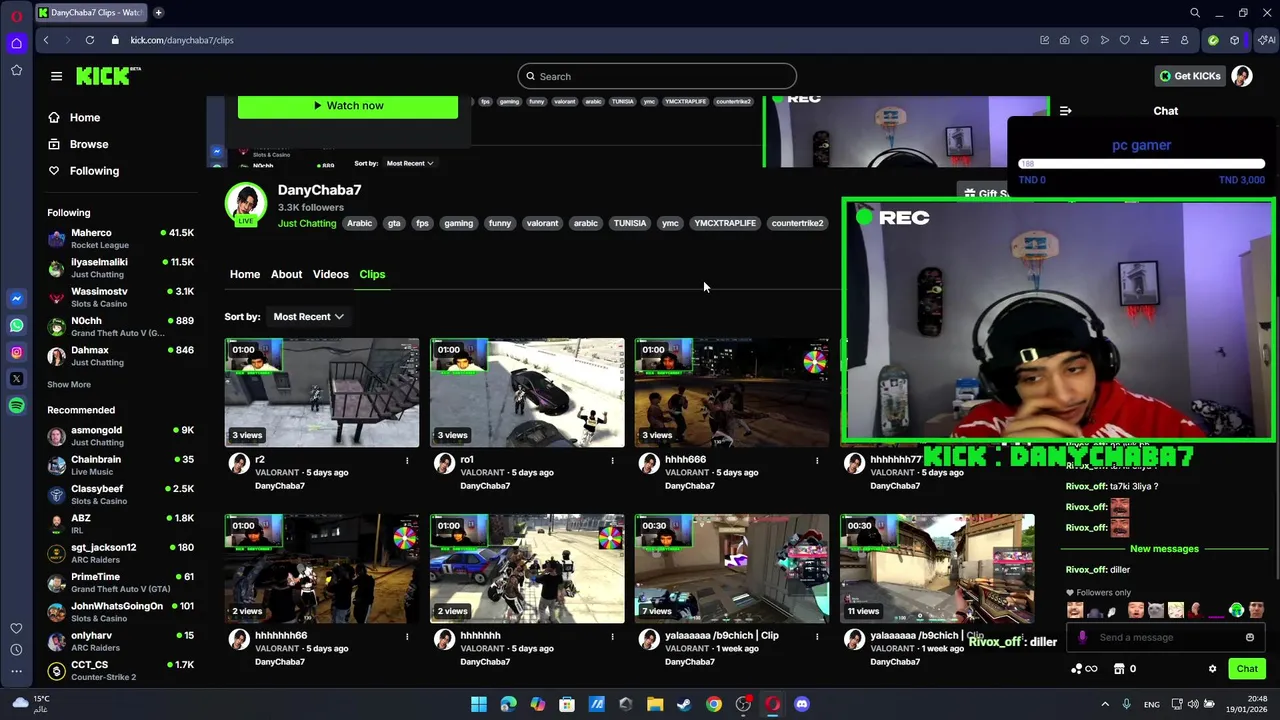Open the X (Twitter) sidebar icon
Screen dimensions: 1280x720
16,379
